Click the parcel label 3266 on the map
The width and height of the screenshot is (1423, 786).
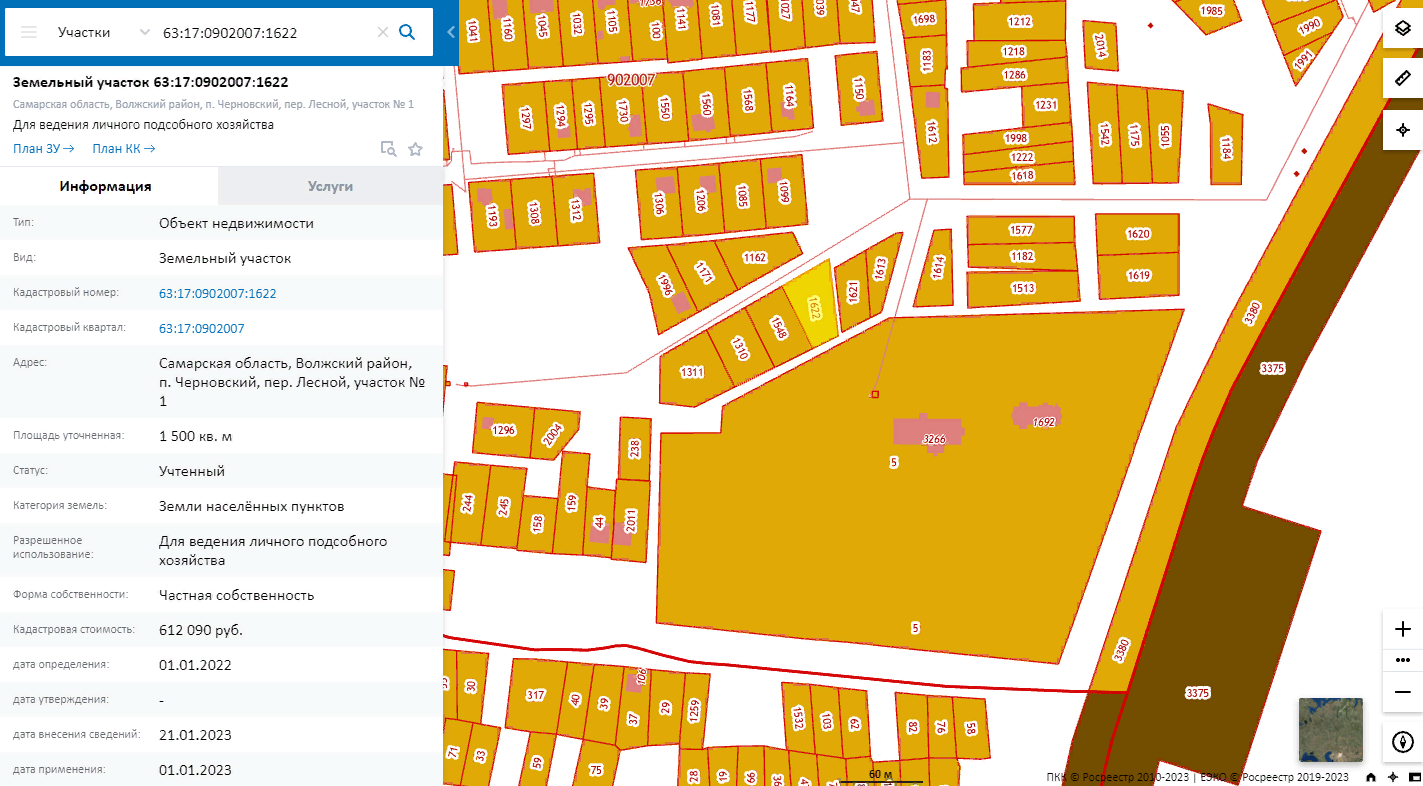pos(934,439)
